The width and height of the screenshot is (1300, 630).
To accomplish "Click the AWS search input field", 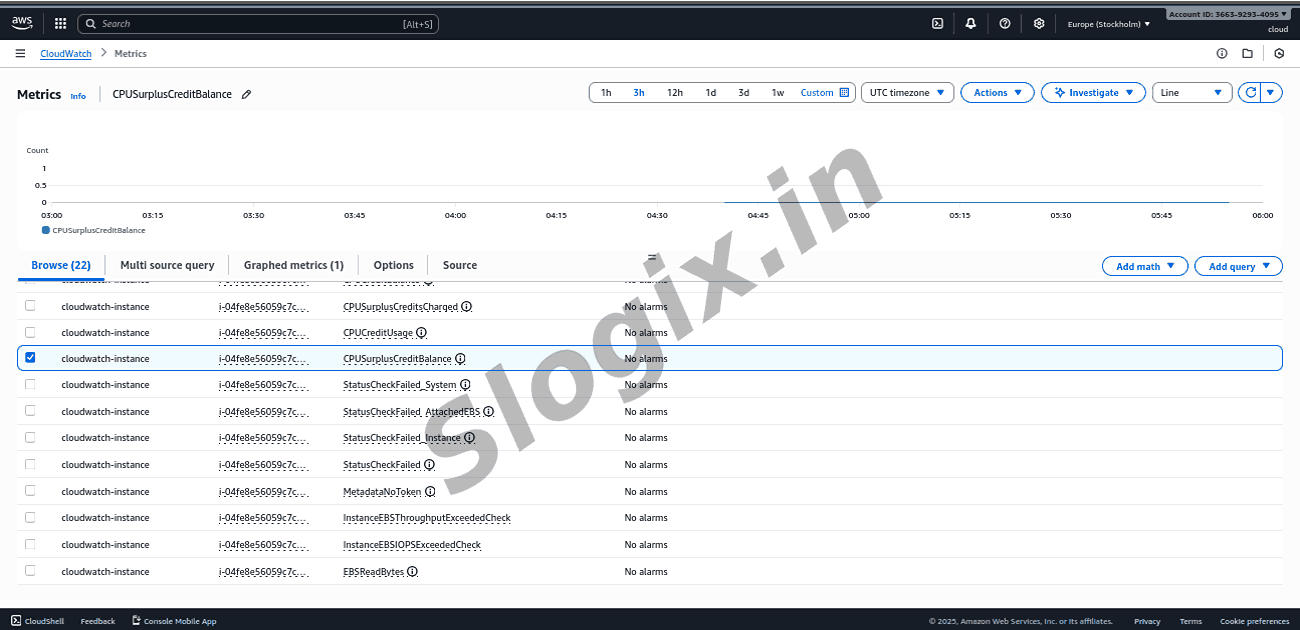I will (258, 23).
